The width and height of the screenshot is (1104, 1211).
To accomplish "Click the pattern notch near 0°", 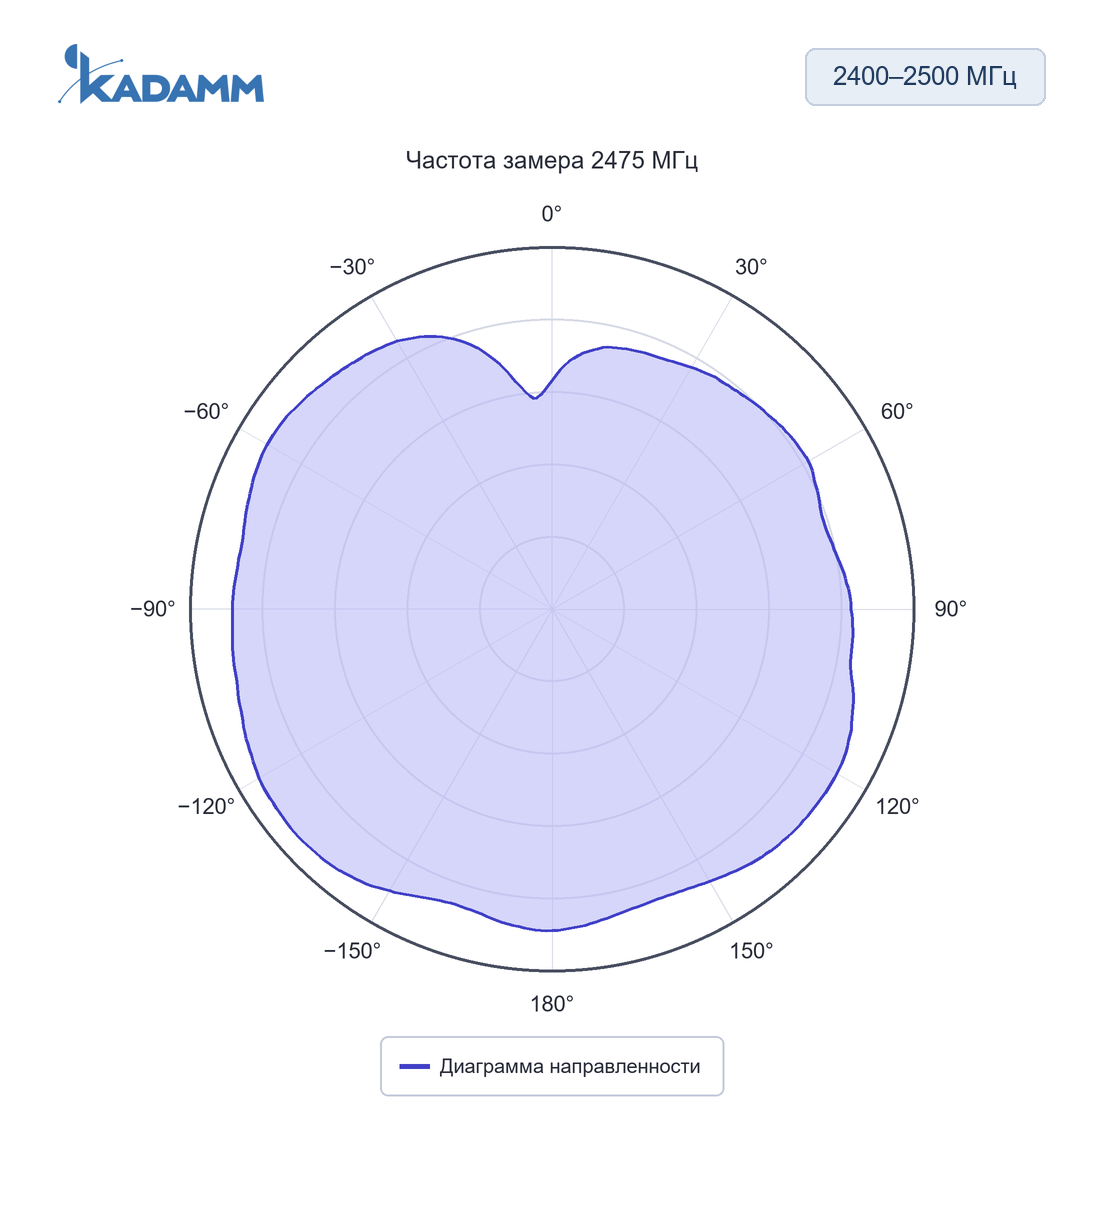I will click(x=535, y=398).
